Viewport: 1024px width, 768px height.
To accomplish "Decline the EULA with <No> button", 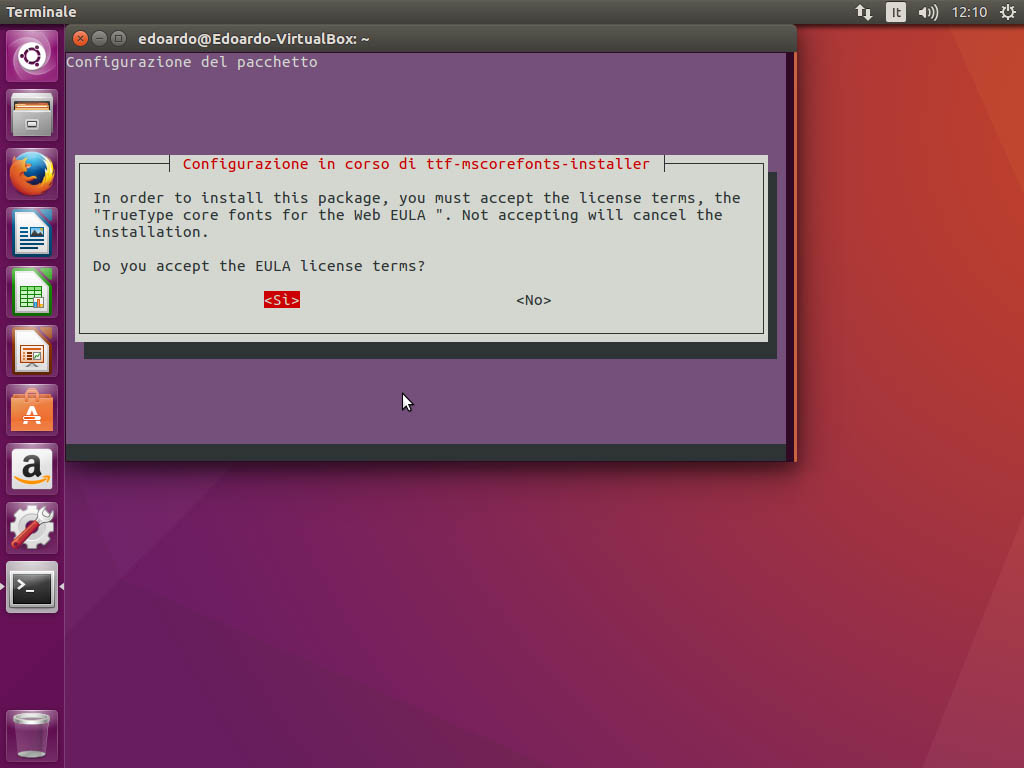I will click(533, 300).
